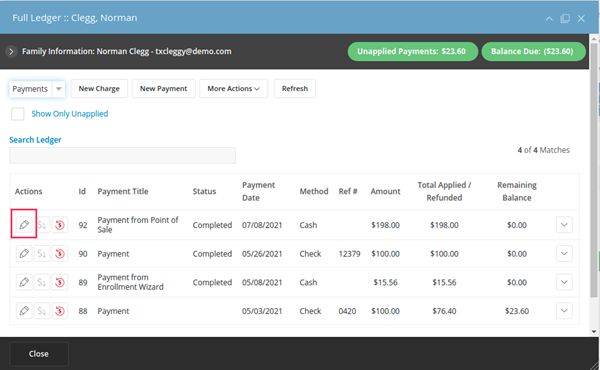The width and height of the screenshot is (600, 370).
Task: Select 'Payment from Enrollment Wizard' title
Action: [130, 282]
